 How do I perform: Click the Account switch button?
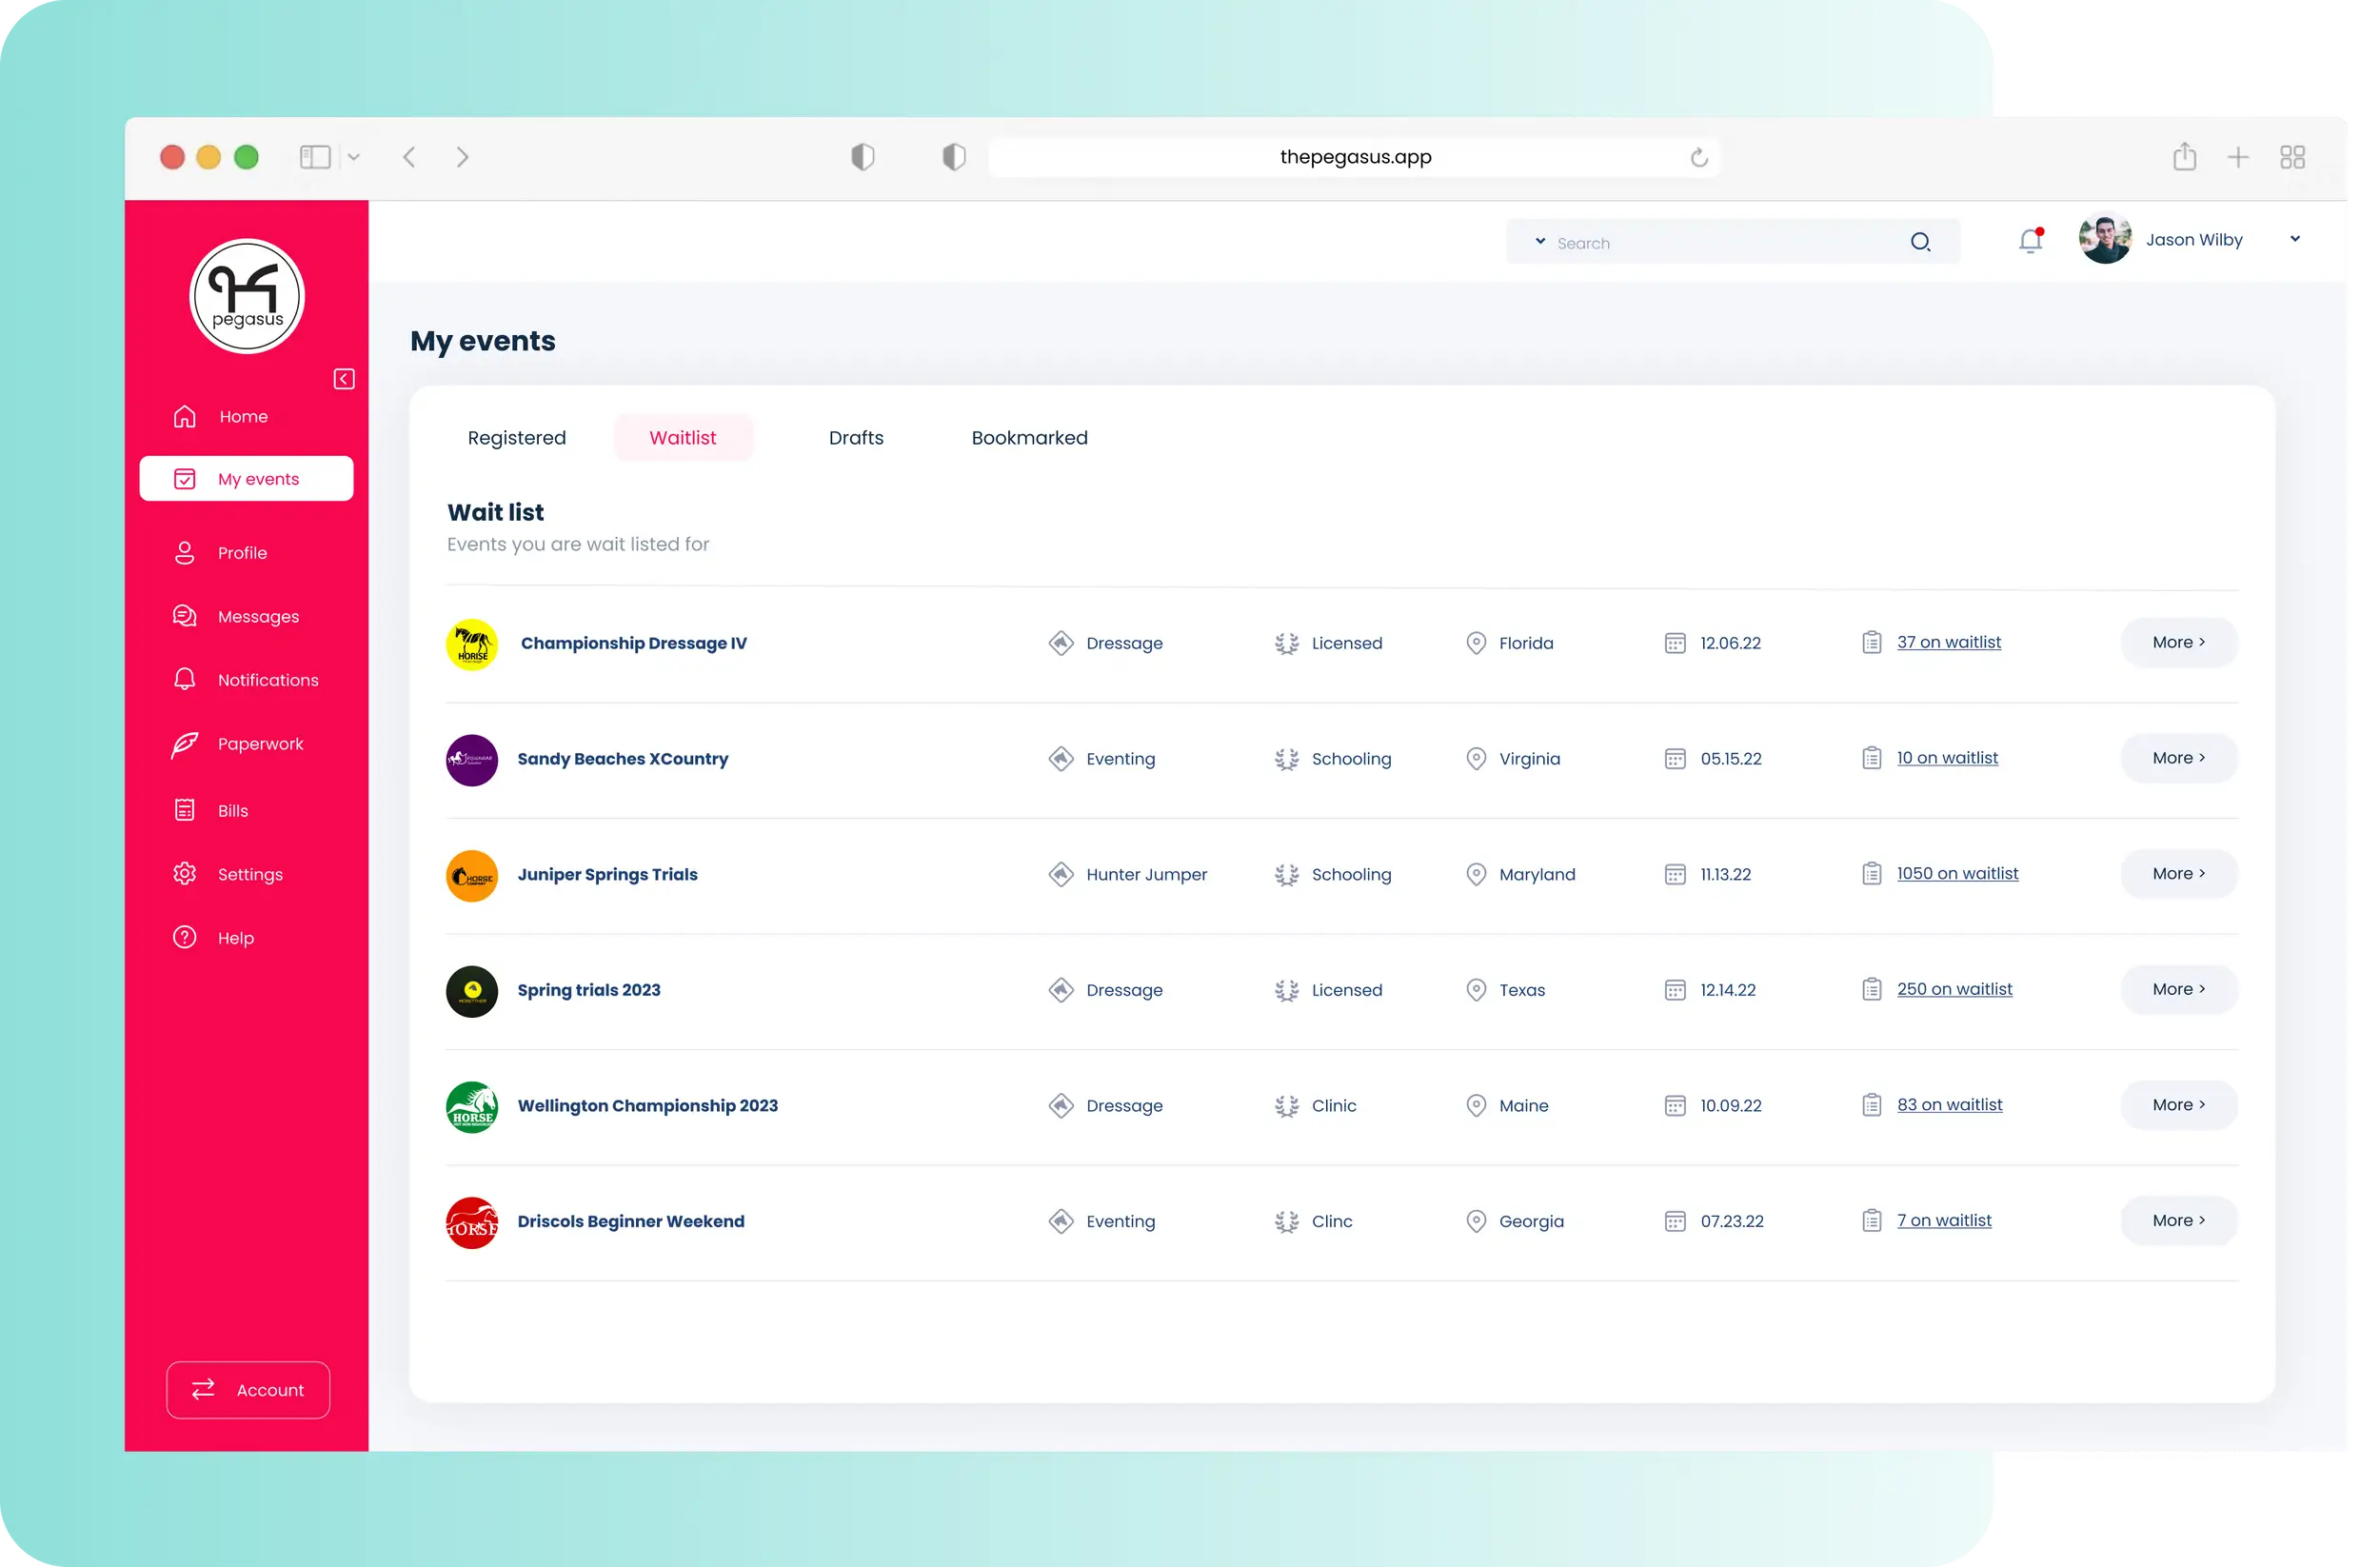tap(248, 1390)
